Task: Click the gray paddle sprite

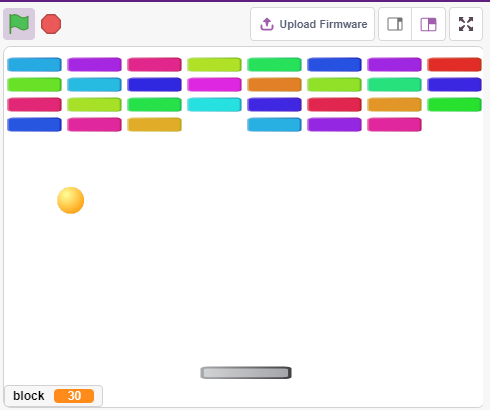Action: pyautogui.click(x=246, y=373)
